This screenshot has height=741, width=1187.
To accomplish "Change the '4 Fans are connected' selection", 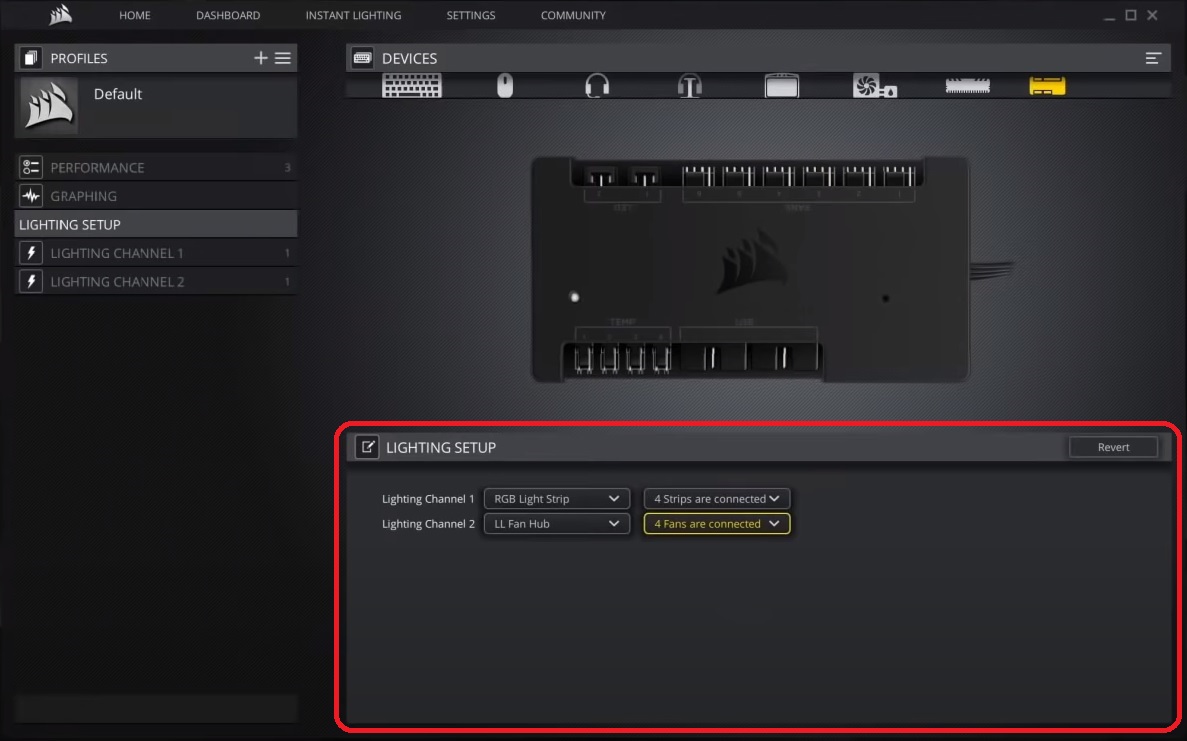I will pyautogui.click(x=717, y=523).
